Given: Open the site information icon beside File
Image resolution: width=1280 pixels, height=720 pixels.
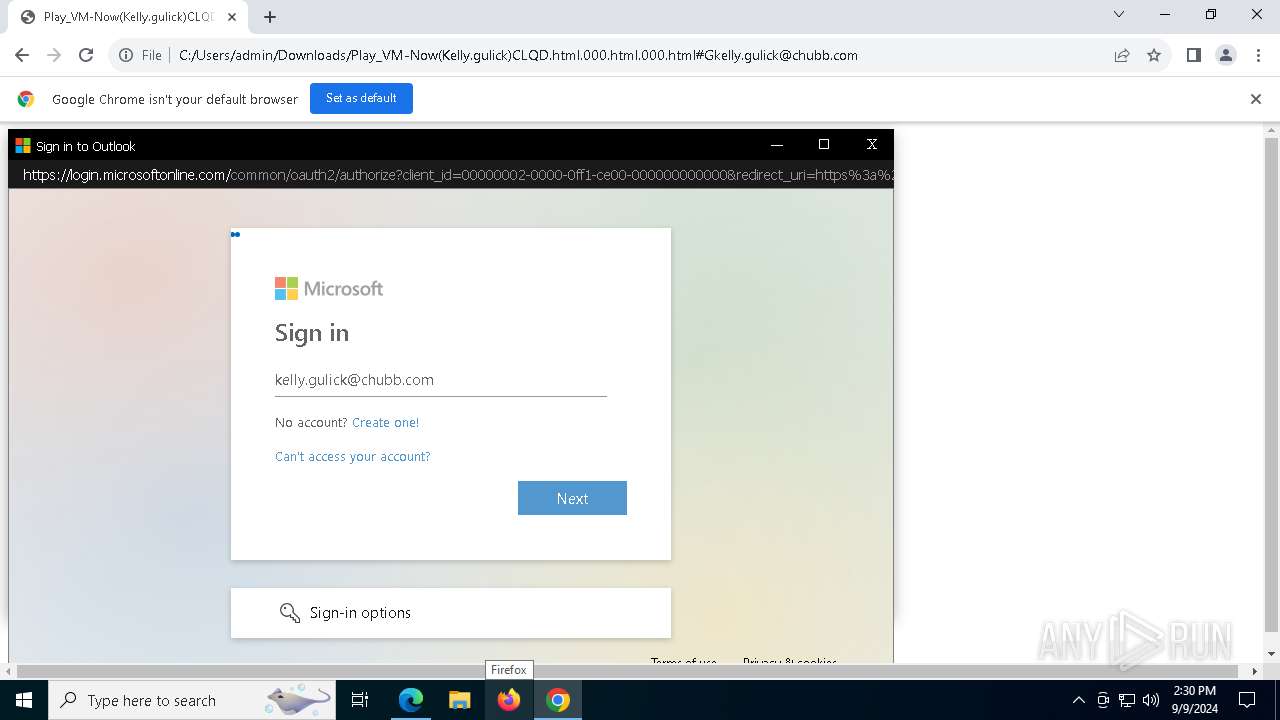Looking at the screenshot, I should pos(126,55).
